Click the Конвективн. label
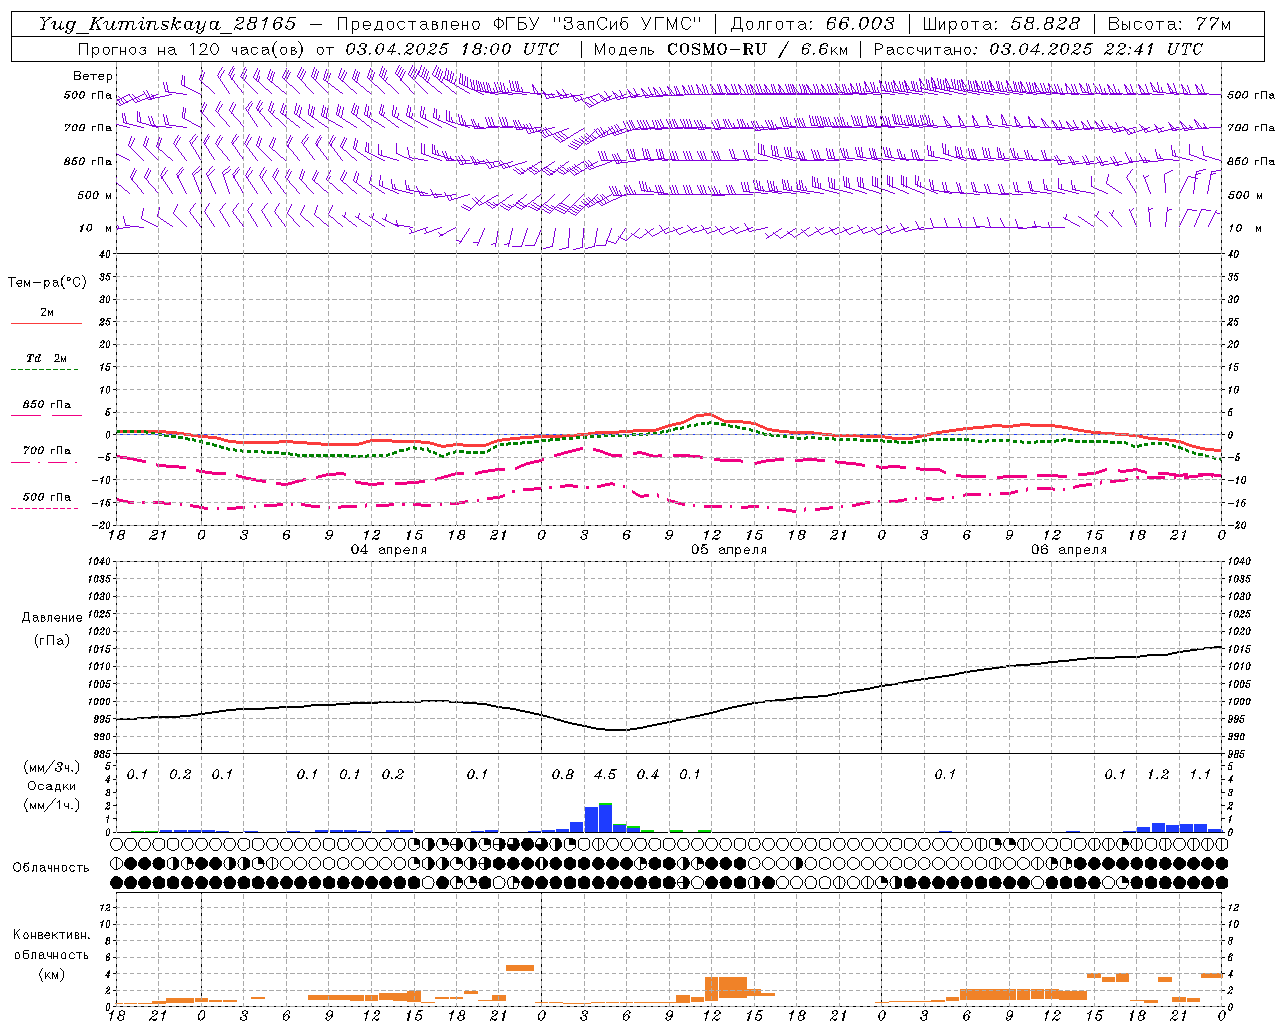Viewport: 1280px width, 1024px height. pyautogui.click(x=51, y=935)
